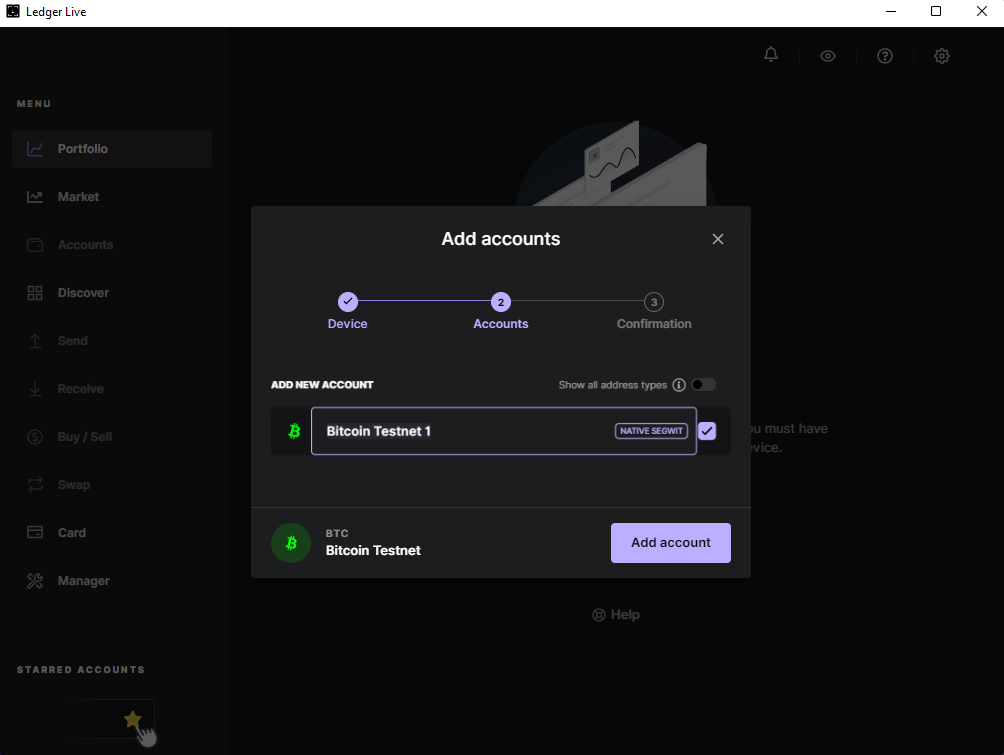Enable the Show all address types switch
The height and width of the screenshot is (755, 1004).
[x=703, y=385]
